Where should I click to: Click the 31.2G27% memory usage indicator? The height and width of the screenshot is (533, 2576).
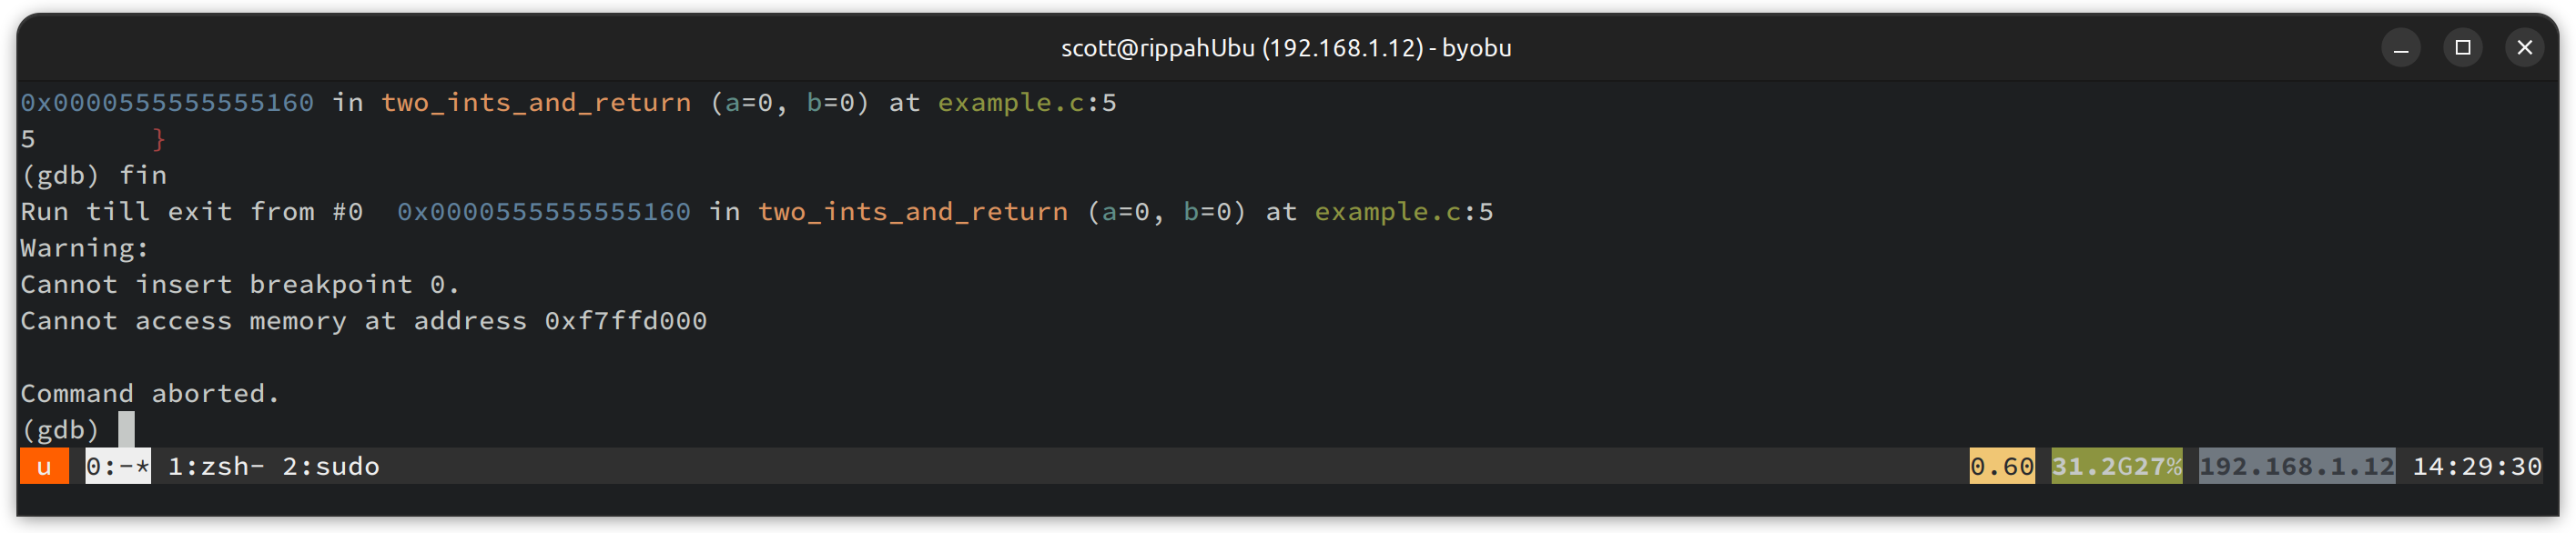click(x=2116, y=466)
